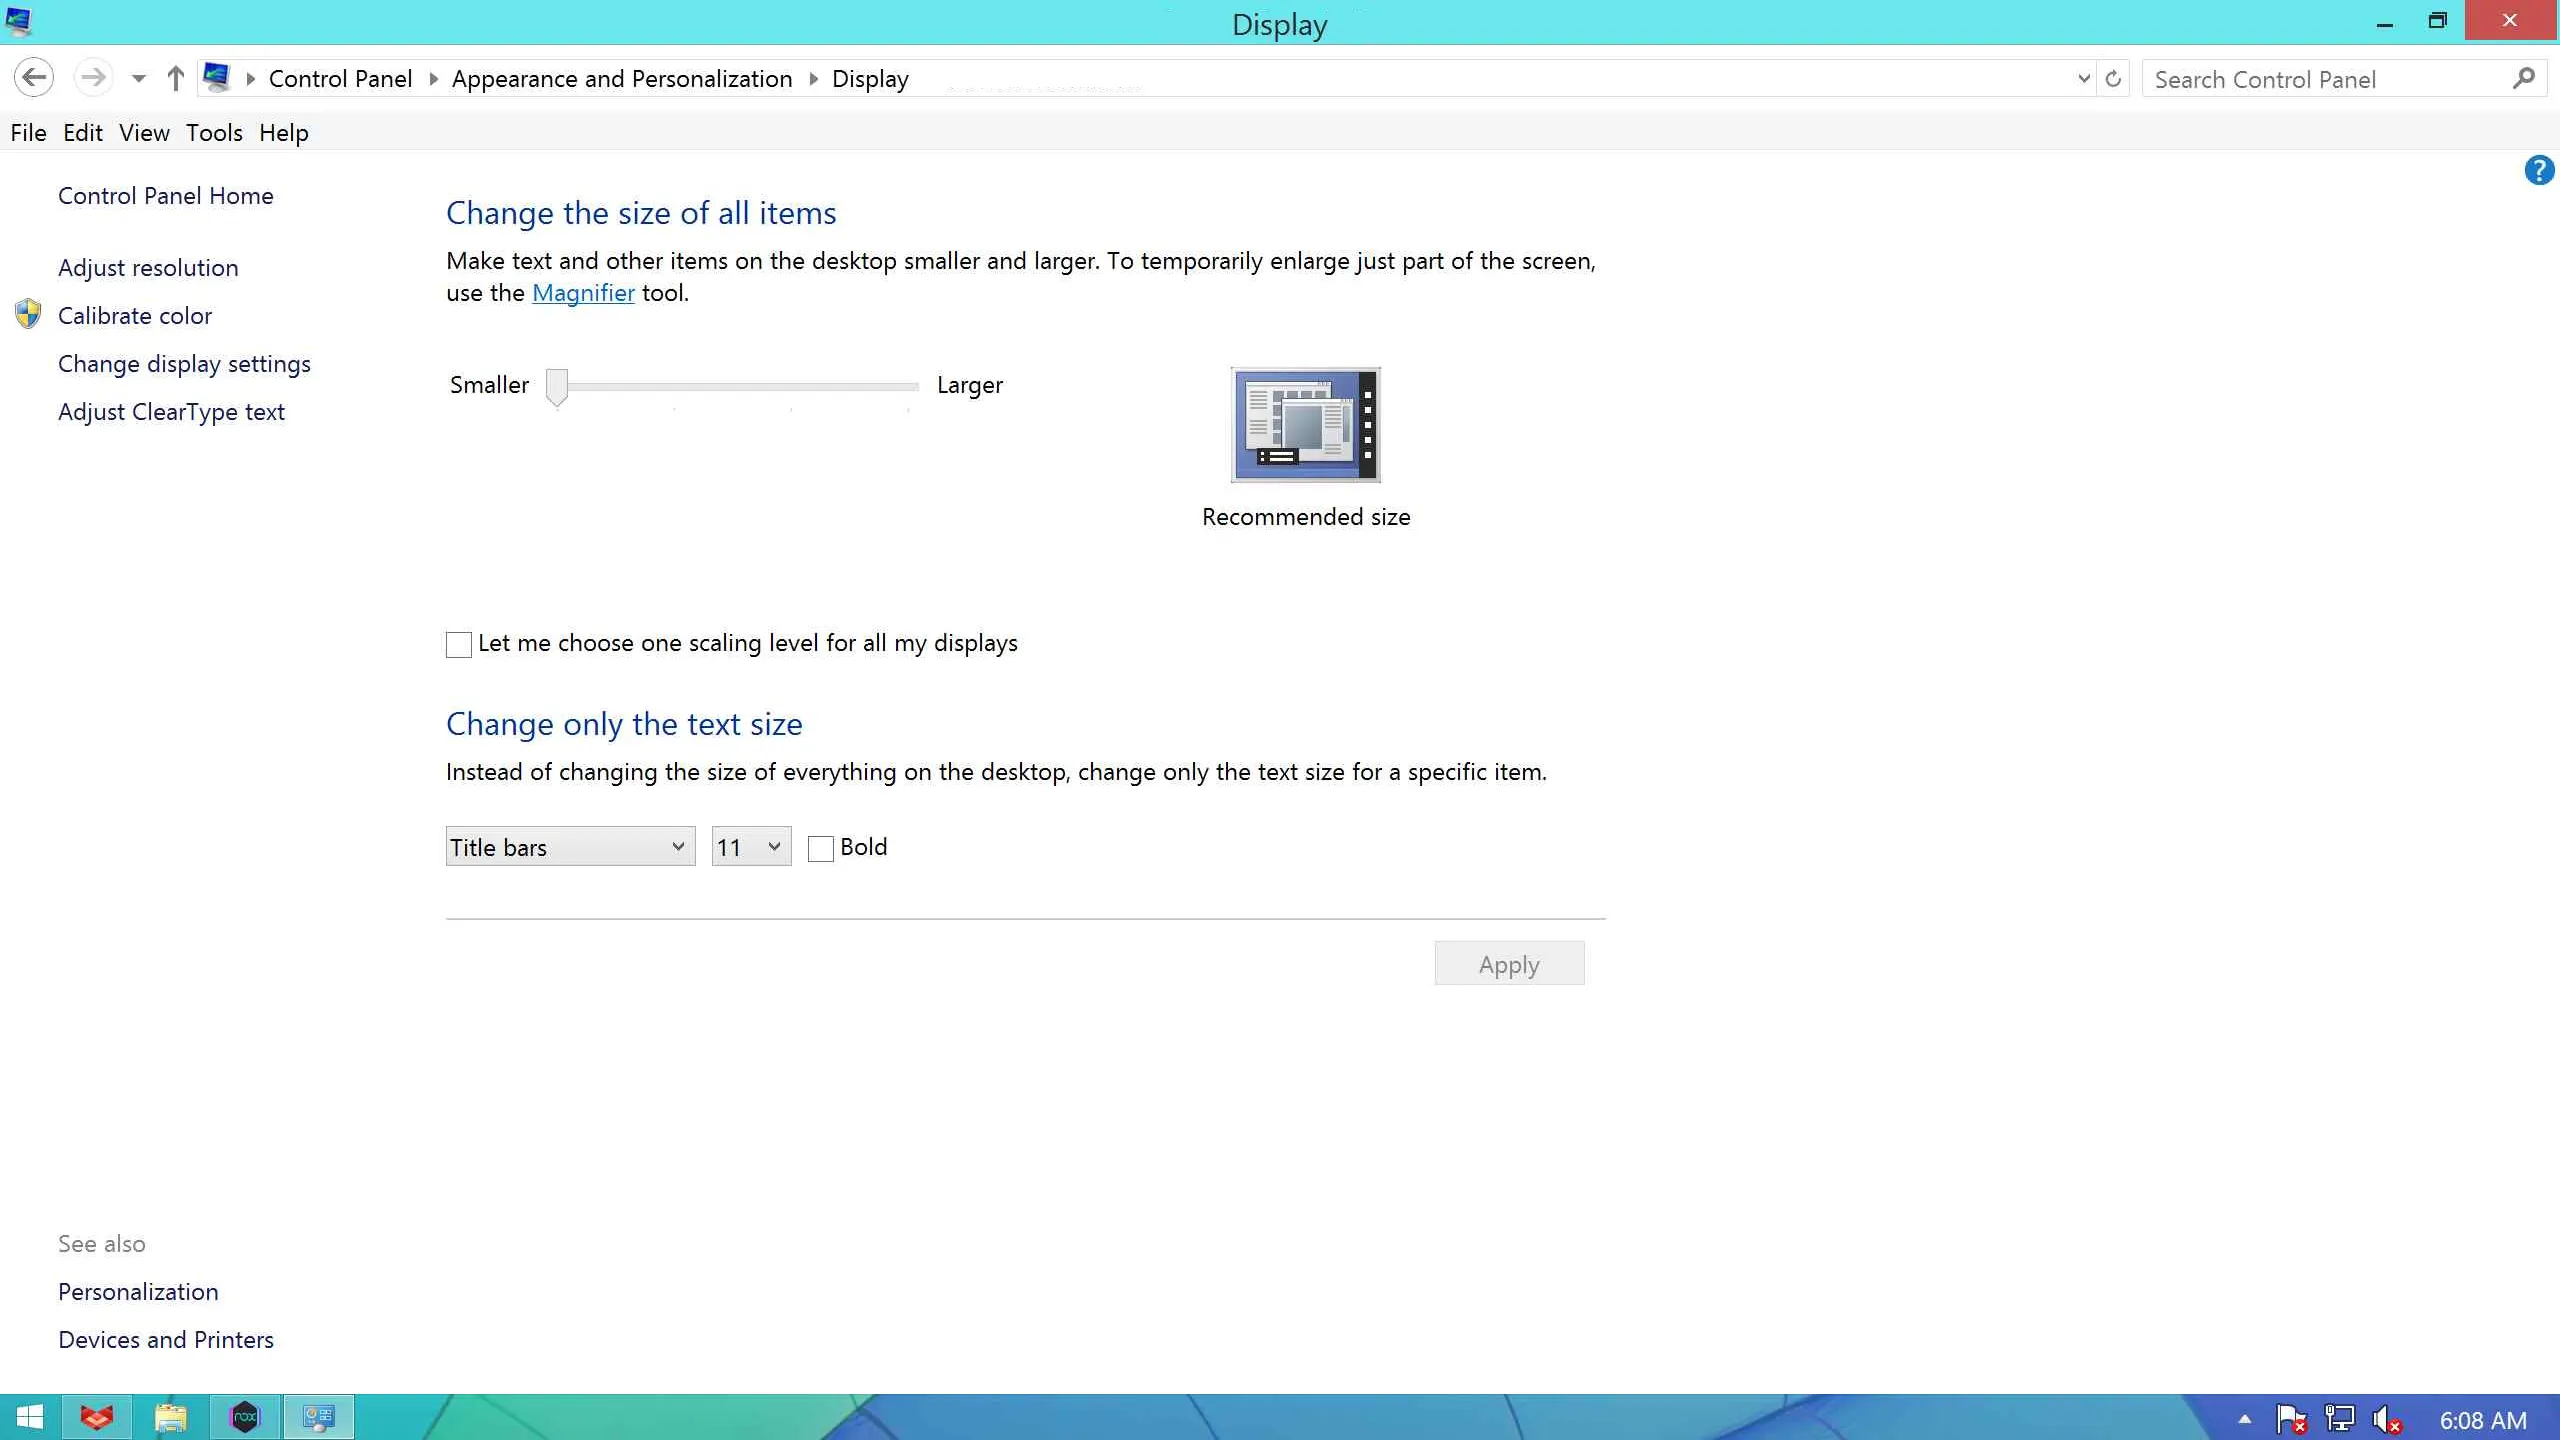
Task: Click the Smaller-Larger size slider thumb
Action: 557,386
